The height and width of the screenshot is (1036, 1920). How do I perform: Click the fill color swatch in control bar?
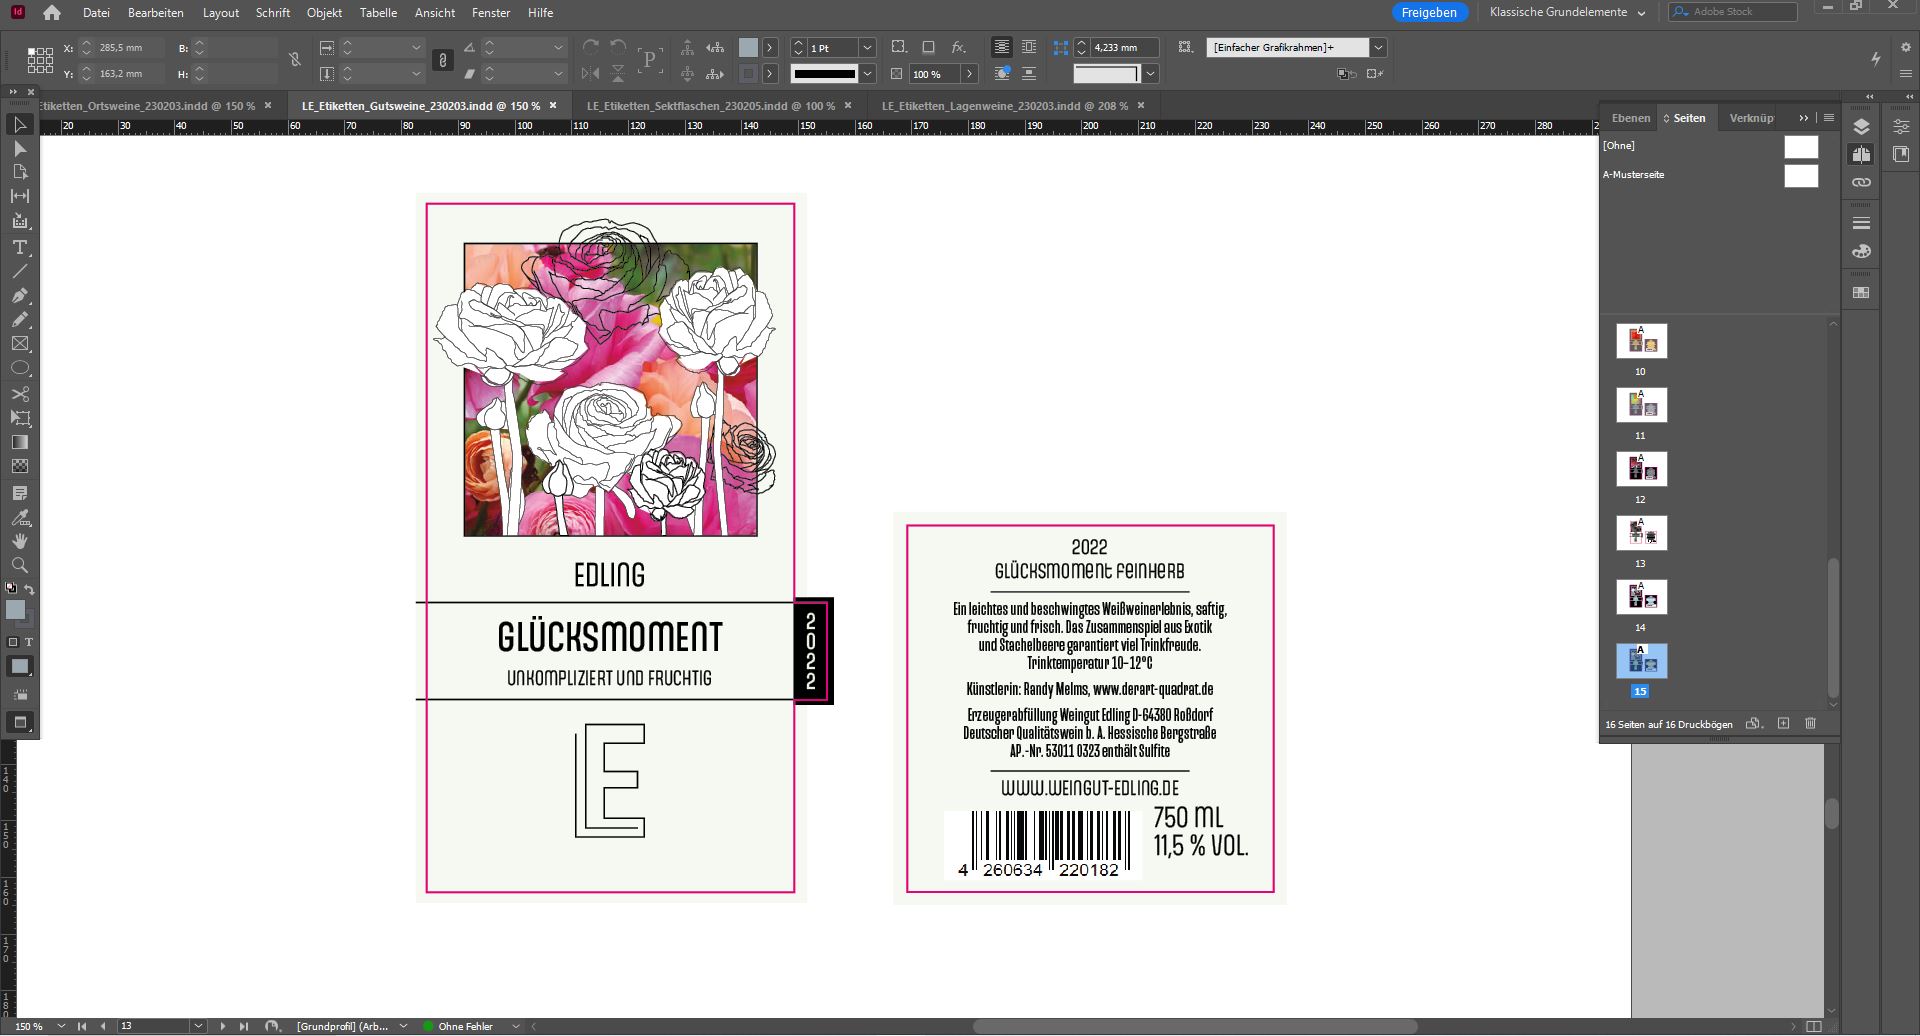(x=748, y=47)
